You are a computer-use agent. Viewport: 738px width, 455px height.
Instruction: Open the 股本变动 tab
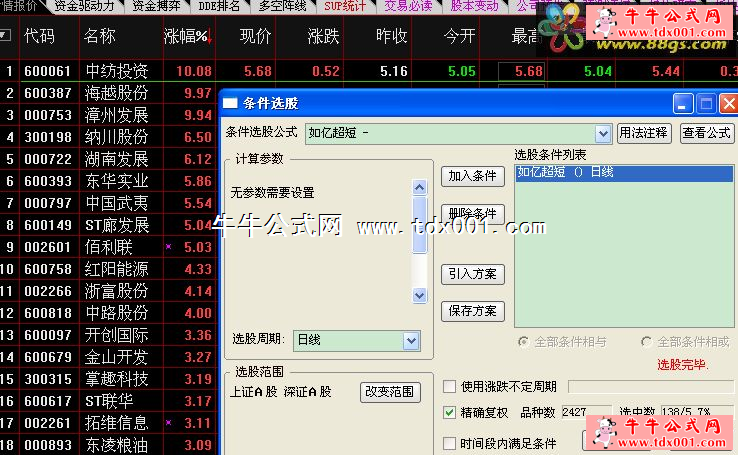pyautogui.click(x=474, y=6)
